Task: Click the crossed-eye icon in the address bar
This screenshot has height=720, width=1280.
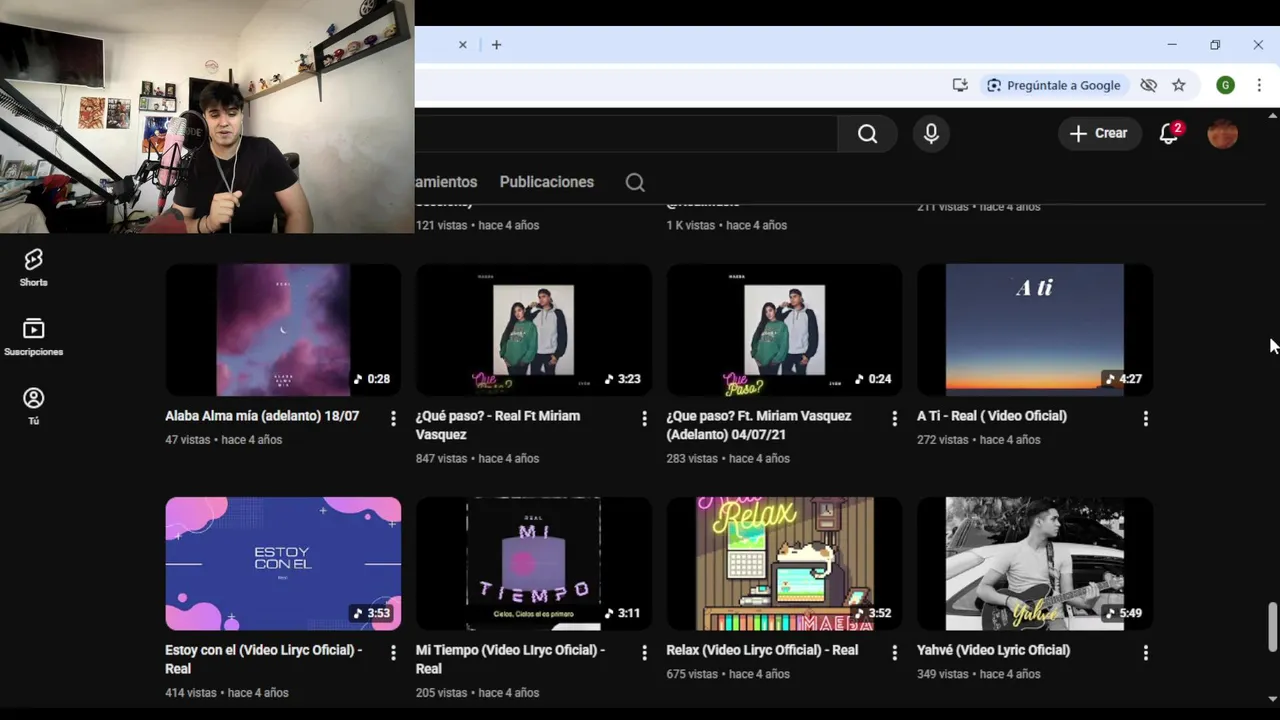Action: pos(1148,85)
